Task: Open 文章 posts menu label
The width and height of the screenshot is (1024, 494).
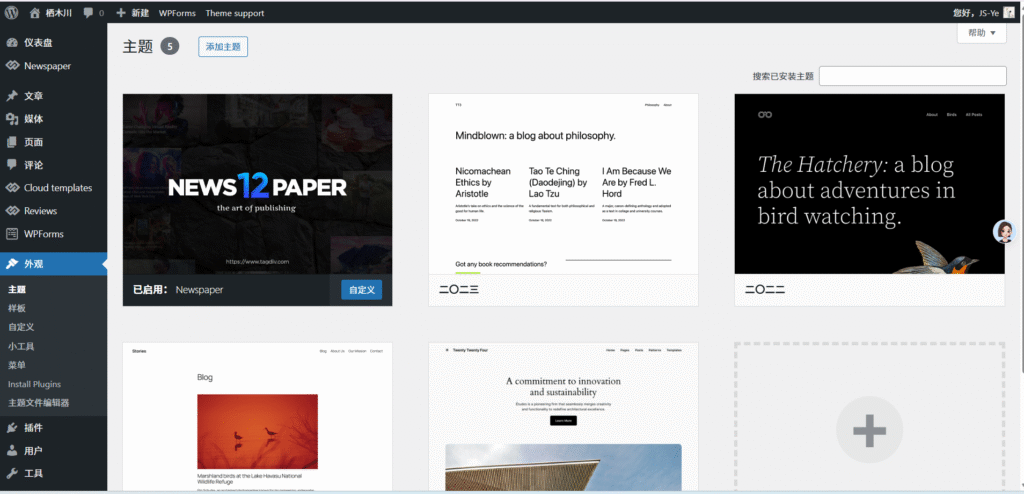Action: (34, 96)
